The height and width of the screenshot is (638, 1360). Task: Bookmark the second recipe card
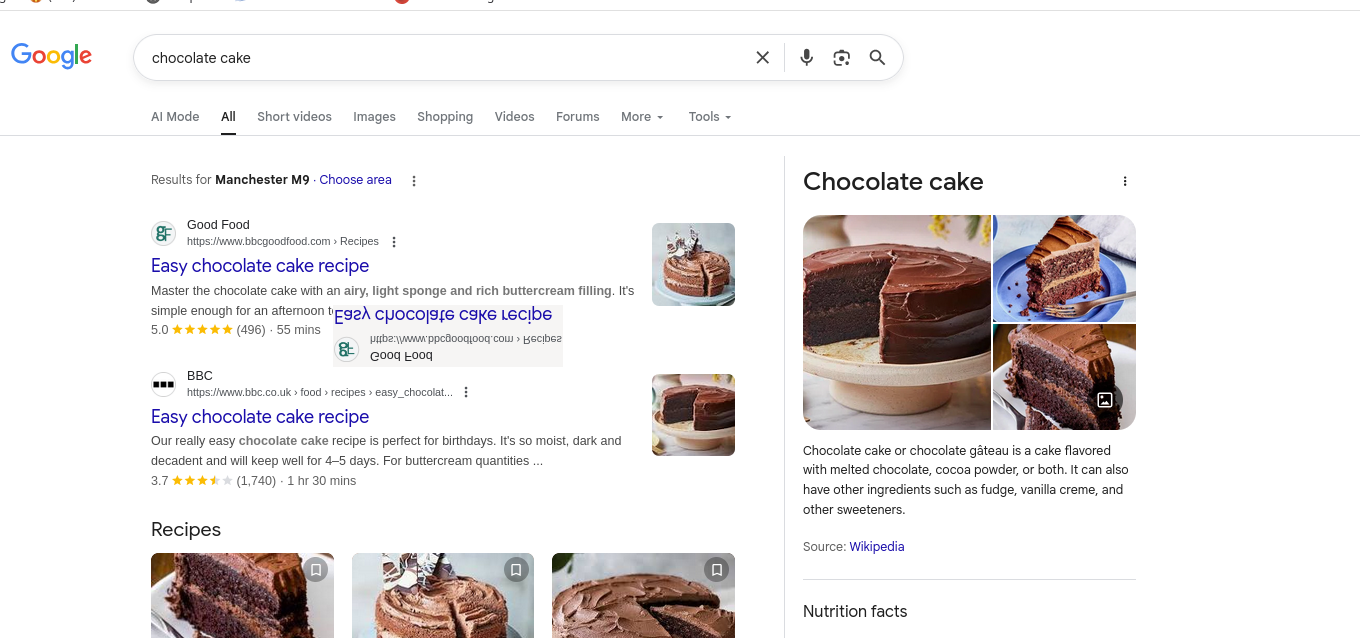tap(516, 570)
